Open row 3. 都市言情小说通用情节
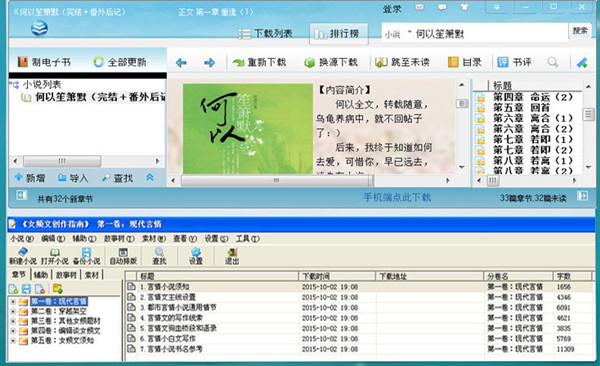 [x=359, y=307]
